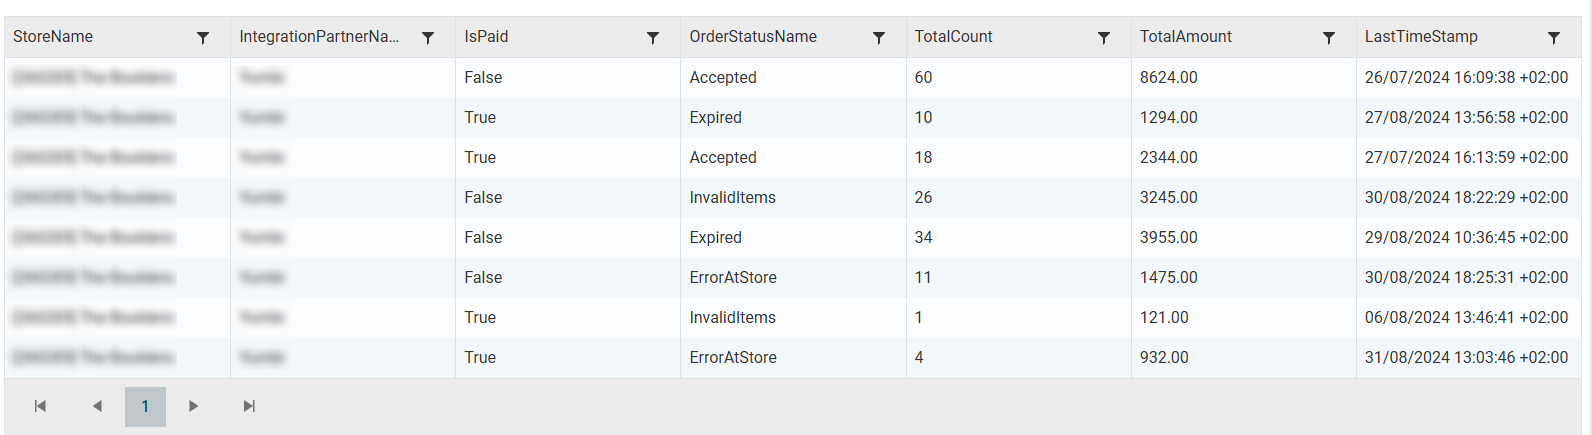Sort by the StoreName column header

point(53,37)
